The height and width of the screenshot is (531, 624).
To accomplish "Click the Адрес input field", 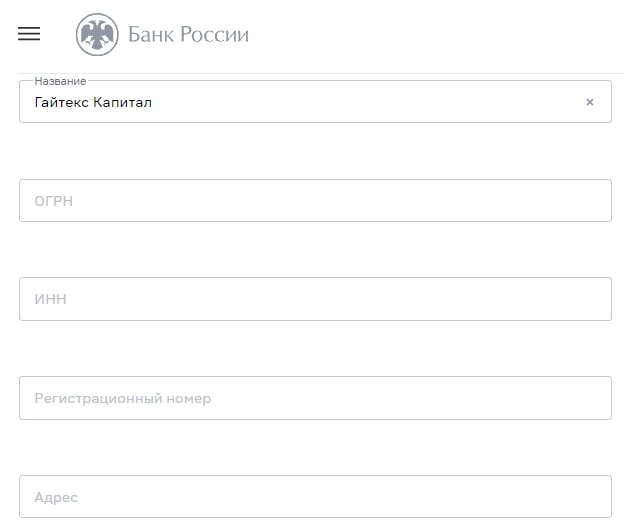I will coord(315,496).
